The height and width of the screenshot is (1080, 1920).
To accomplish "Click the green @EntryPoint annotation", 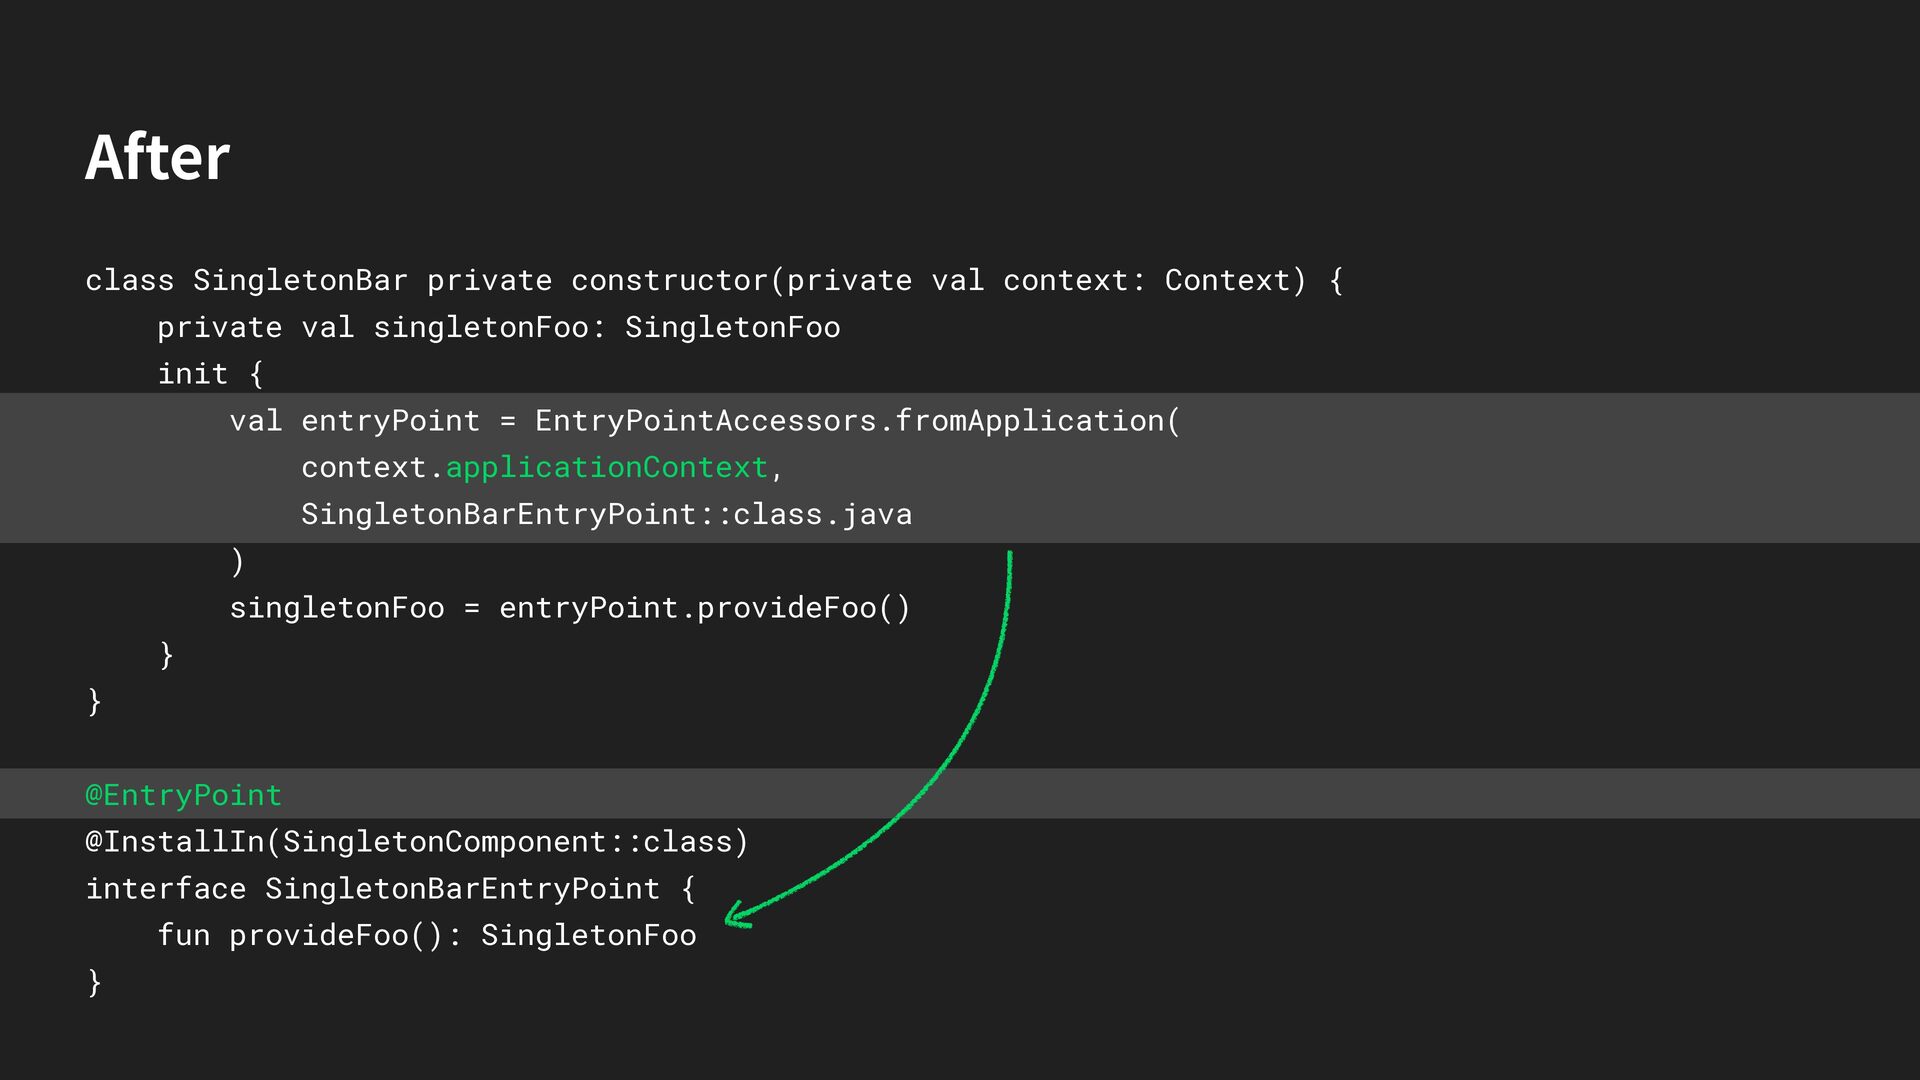I will [x=183, y=795].
